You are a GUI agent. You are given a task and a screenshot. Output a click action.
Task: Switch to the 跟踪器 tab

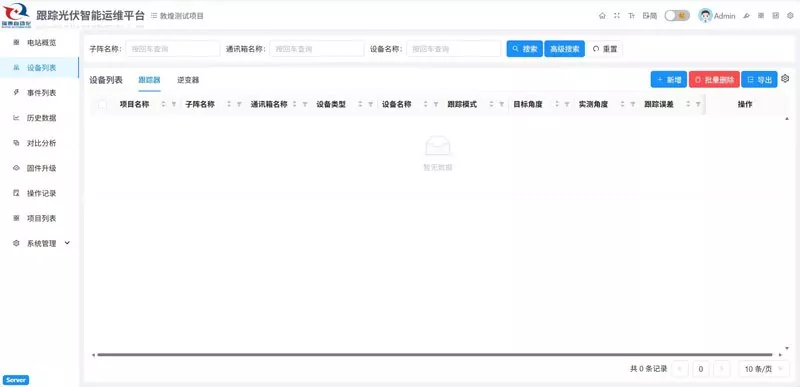pos(149,80)
